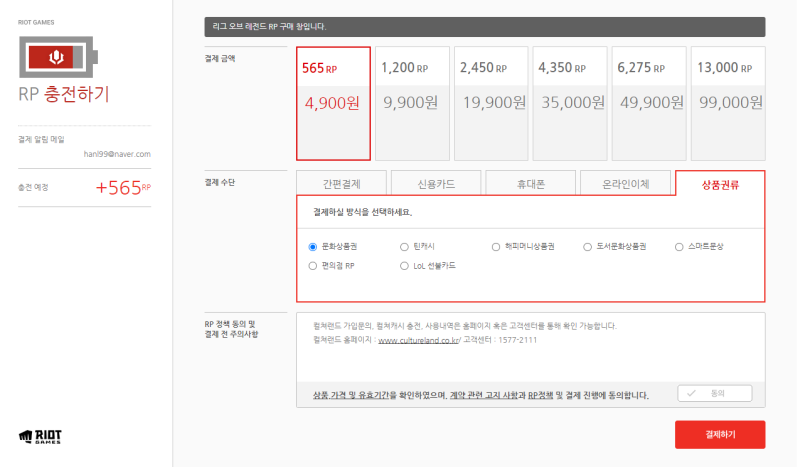Screen dimensions: 800x467
Task: Pick the 편의점 RP radio option
Action: [313, 266]
